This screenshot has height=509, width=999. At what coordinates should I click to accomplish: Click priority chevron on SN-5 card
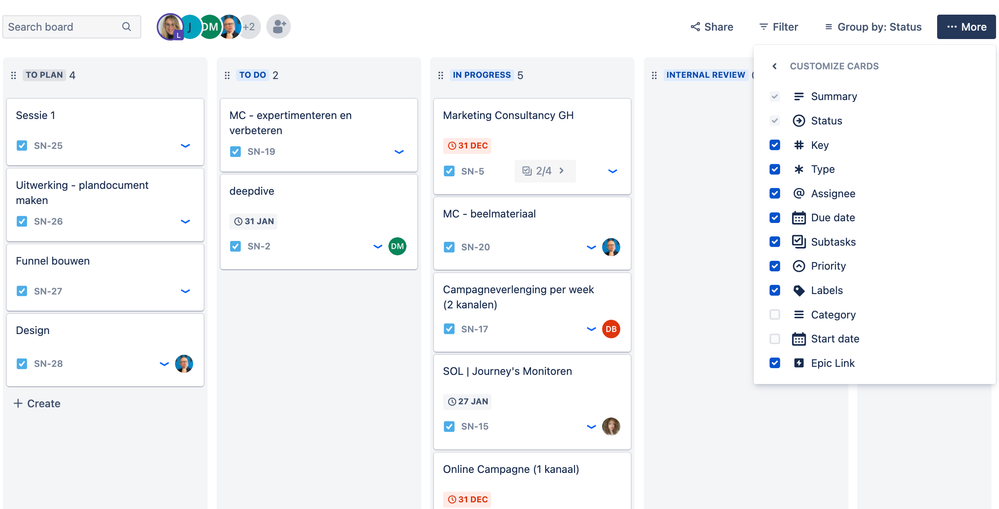[x=612, y=171]
